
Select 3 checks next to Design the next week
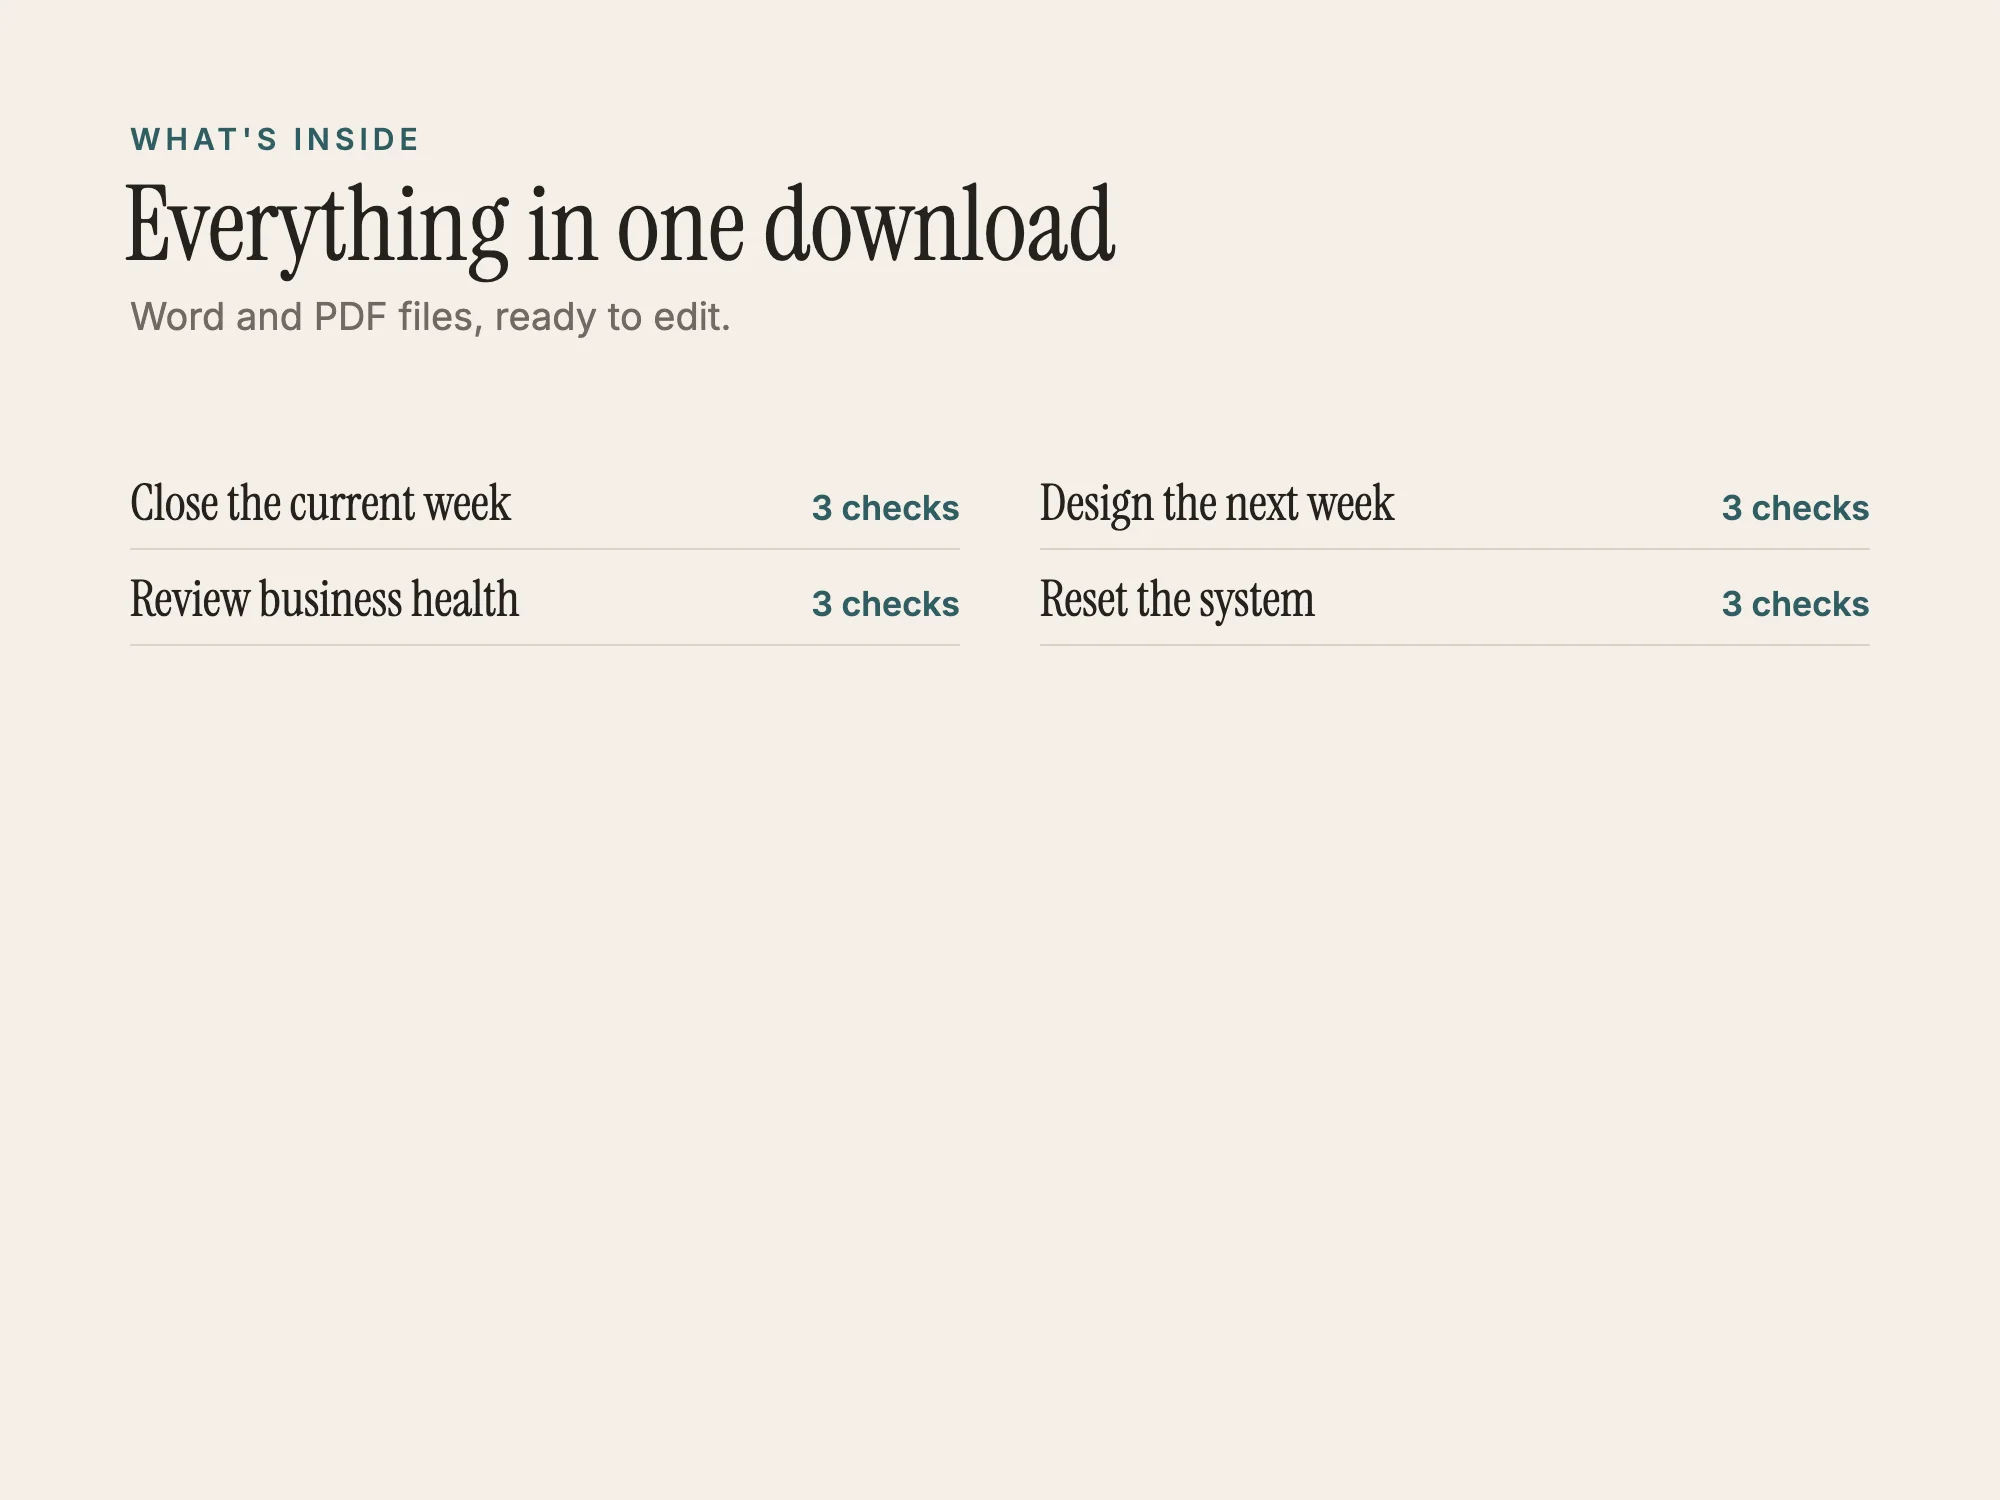(x=1795, y=508)
